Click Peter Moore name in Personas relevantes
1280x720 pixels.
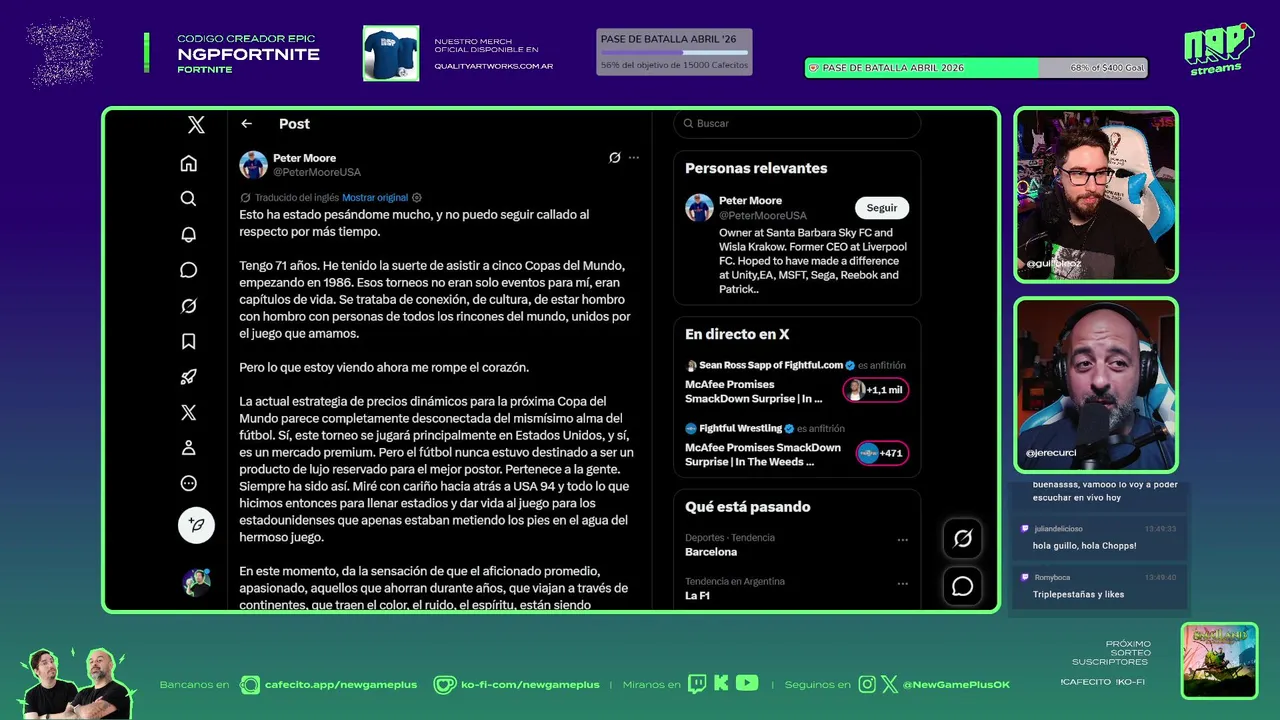click(750, 201)
